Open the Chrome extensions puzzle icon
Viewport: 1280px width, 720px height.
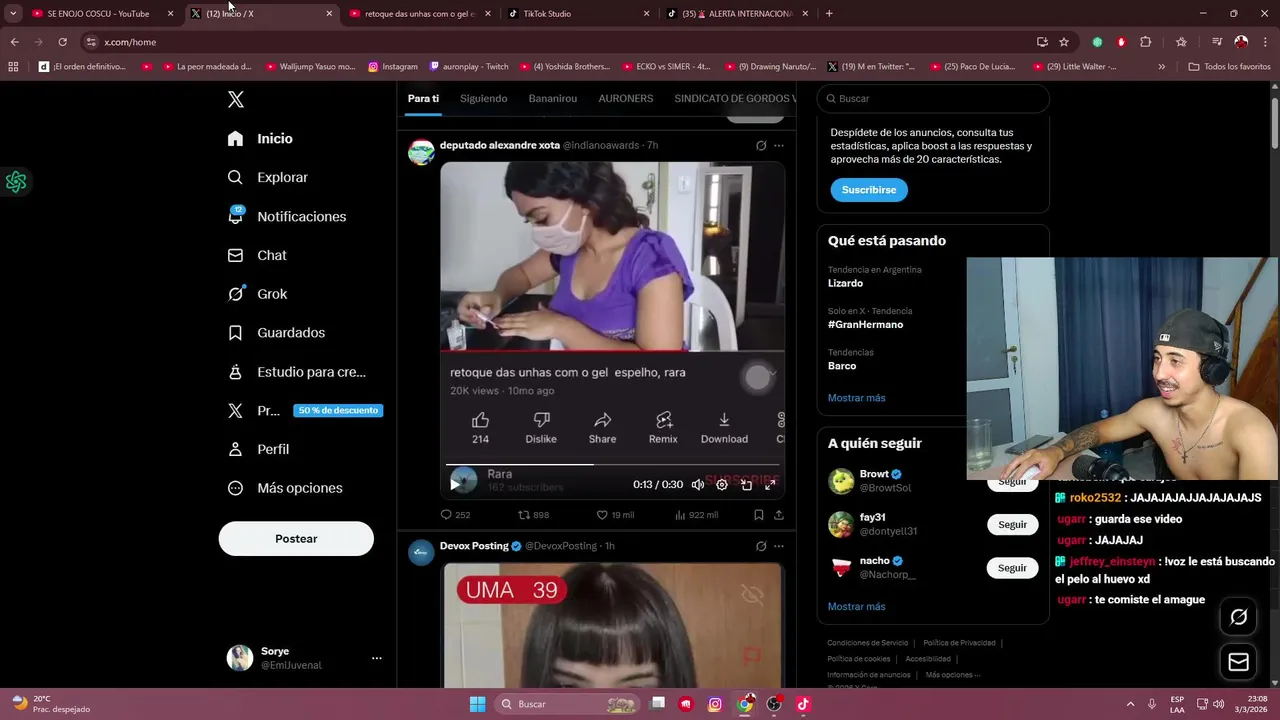coord(1146,42)
